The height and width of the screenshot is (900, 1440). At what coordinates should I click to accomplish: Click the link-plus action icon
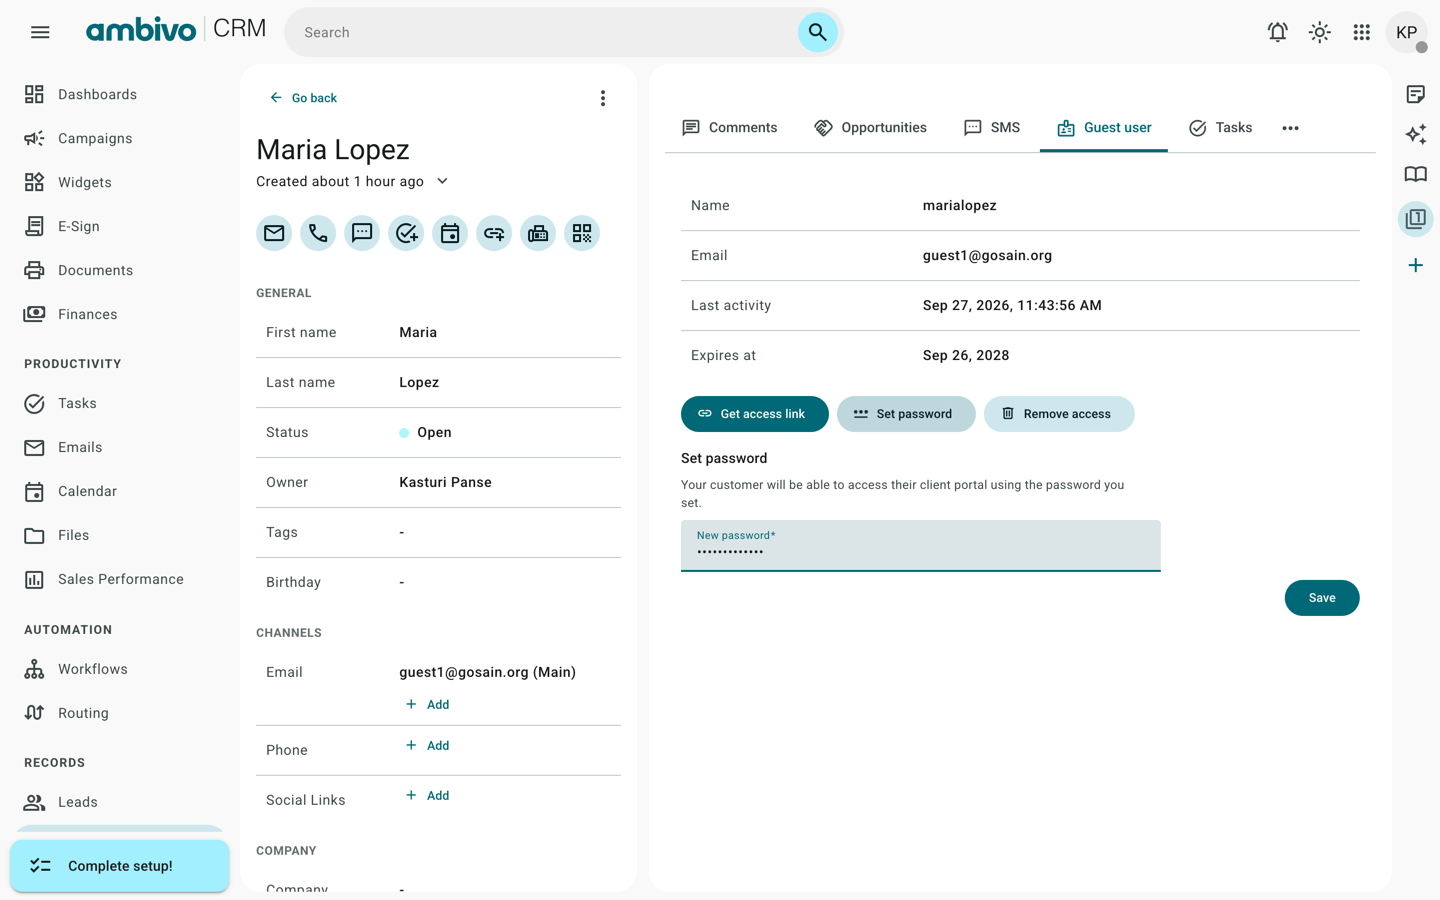click(x=494, y=233)
